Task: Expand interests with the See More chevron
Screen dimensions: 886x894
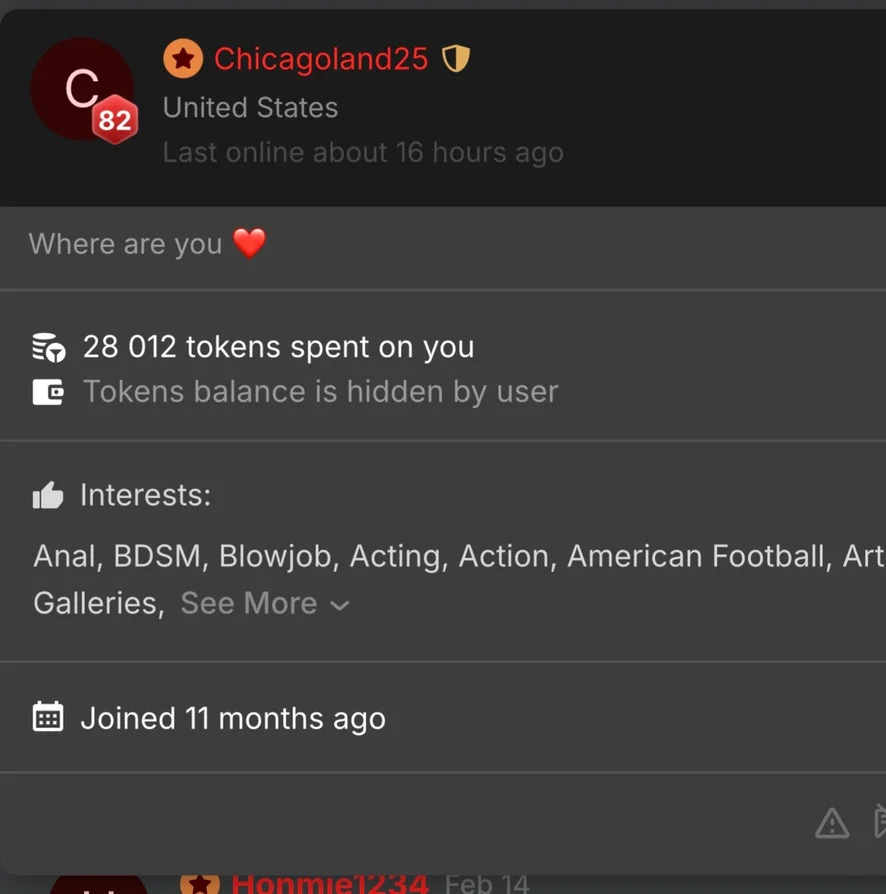Action: coord(340,605)
